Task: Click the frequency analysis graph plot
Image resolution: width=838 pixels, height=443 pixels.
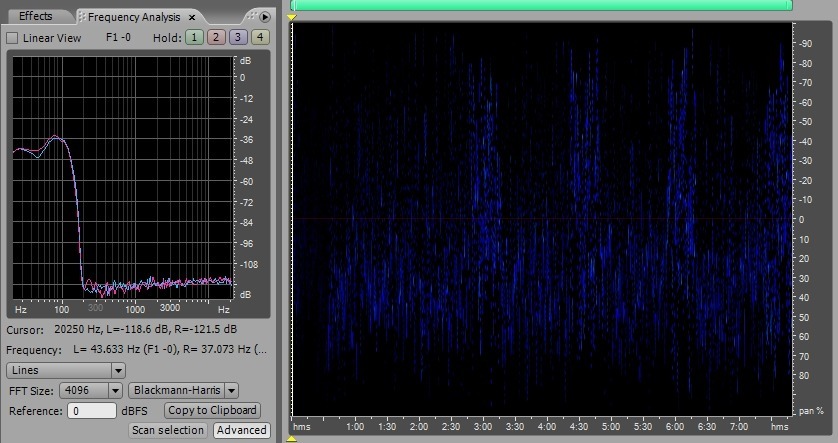Action: coord(122,177)
